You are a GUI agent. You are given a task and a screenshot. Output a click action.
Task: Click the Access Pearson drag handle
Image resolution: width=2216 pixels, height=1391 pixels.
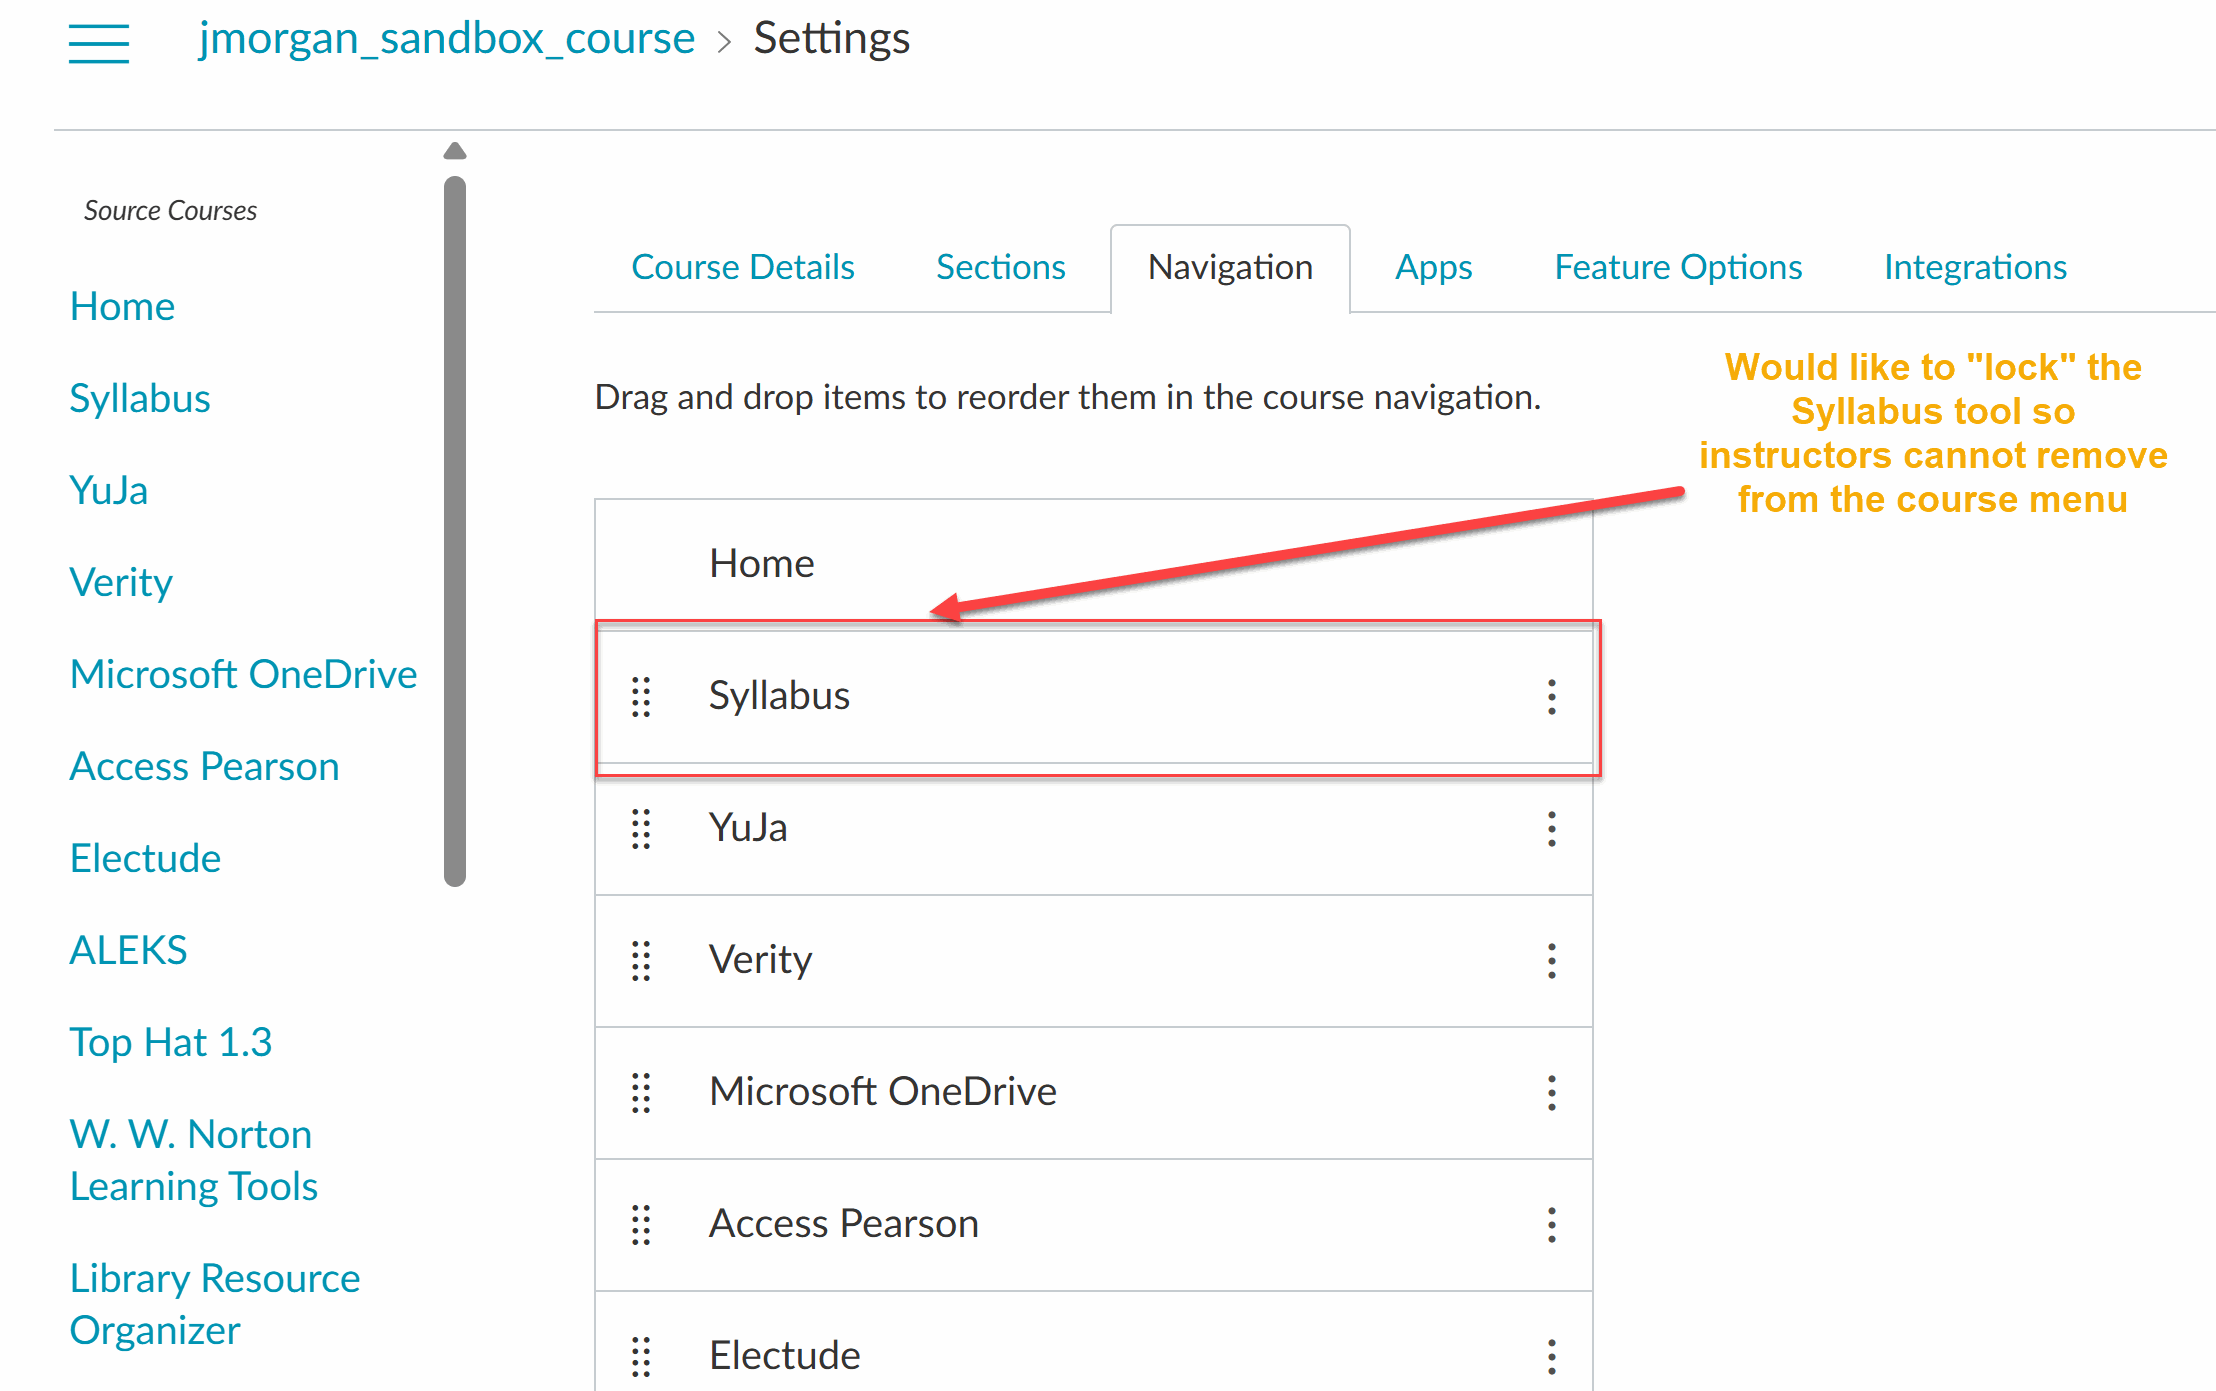tap(641, 1225)
